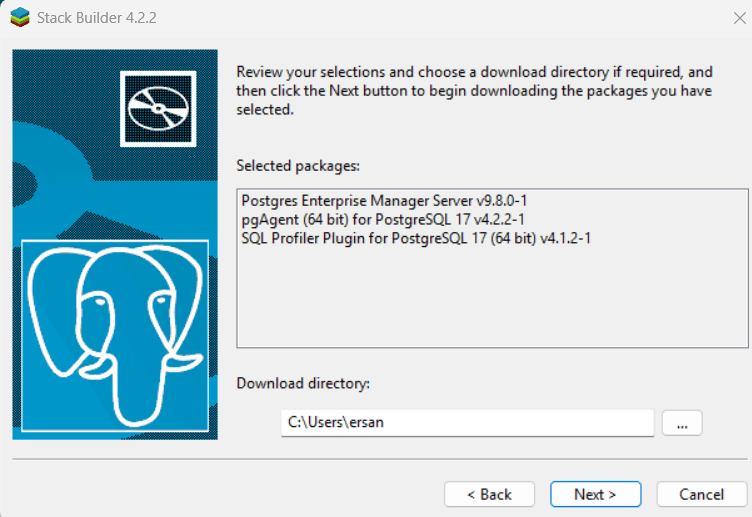Select the Postgres Enterprise Manager Server v9.8.0-1 entry

coord(384,200)
